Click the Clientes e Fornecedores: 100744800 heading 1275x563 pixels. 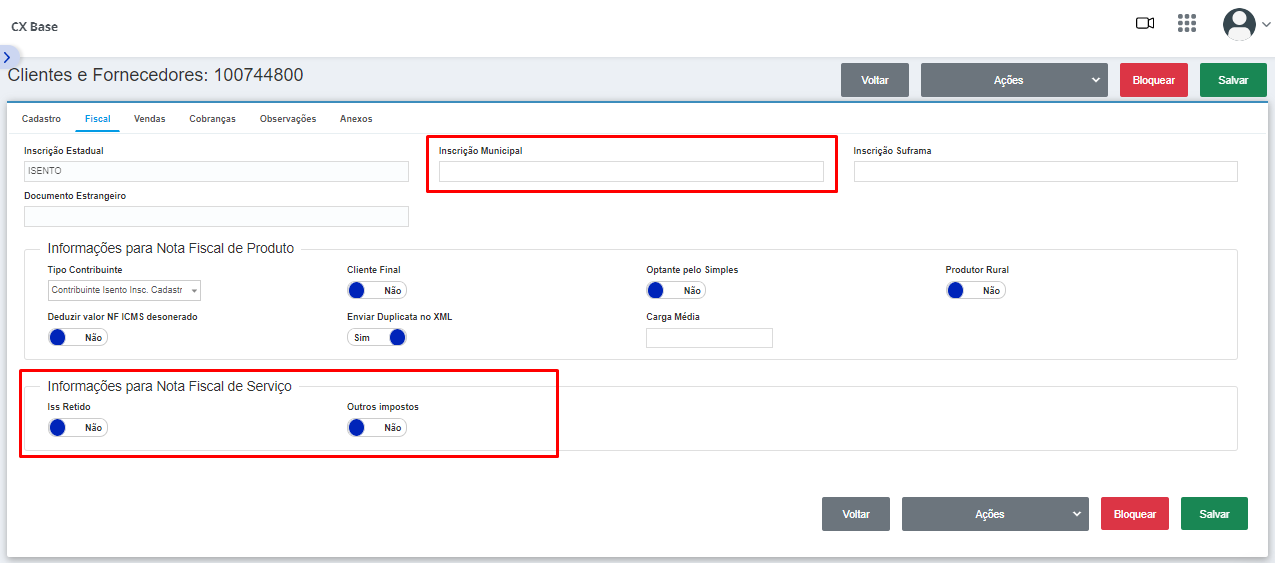point(155,75)
